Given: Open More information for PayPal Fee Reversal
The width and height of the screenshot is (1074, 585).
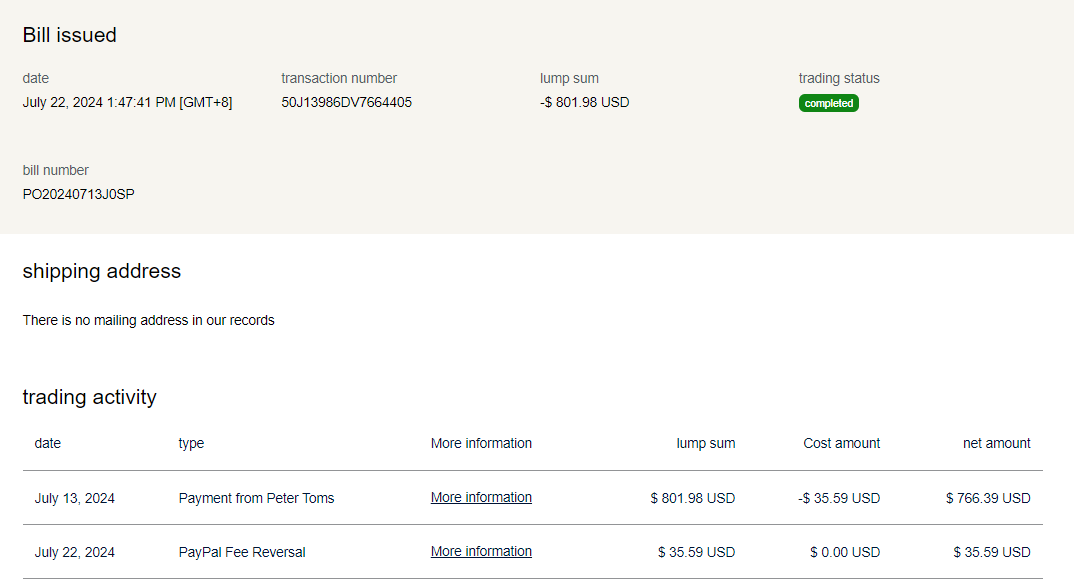Looking at the screenshot, I should point(481,551).
